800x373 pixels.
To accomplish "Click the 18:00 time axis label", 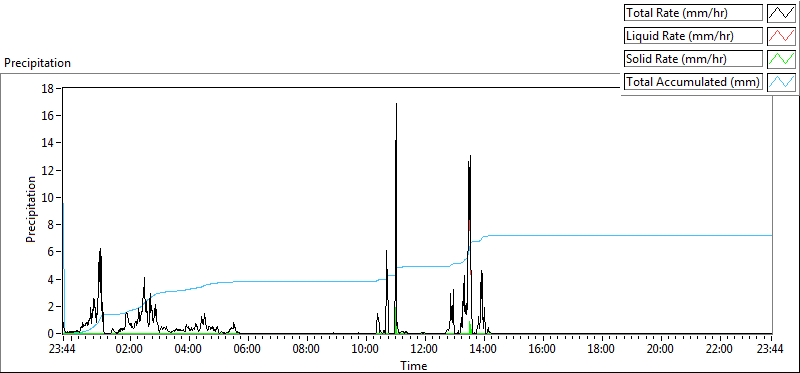I will click(602, 350).
